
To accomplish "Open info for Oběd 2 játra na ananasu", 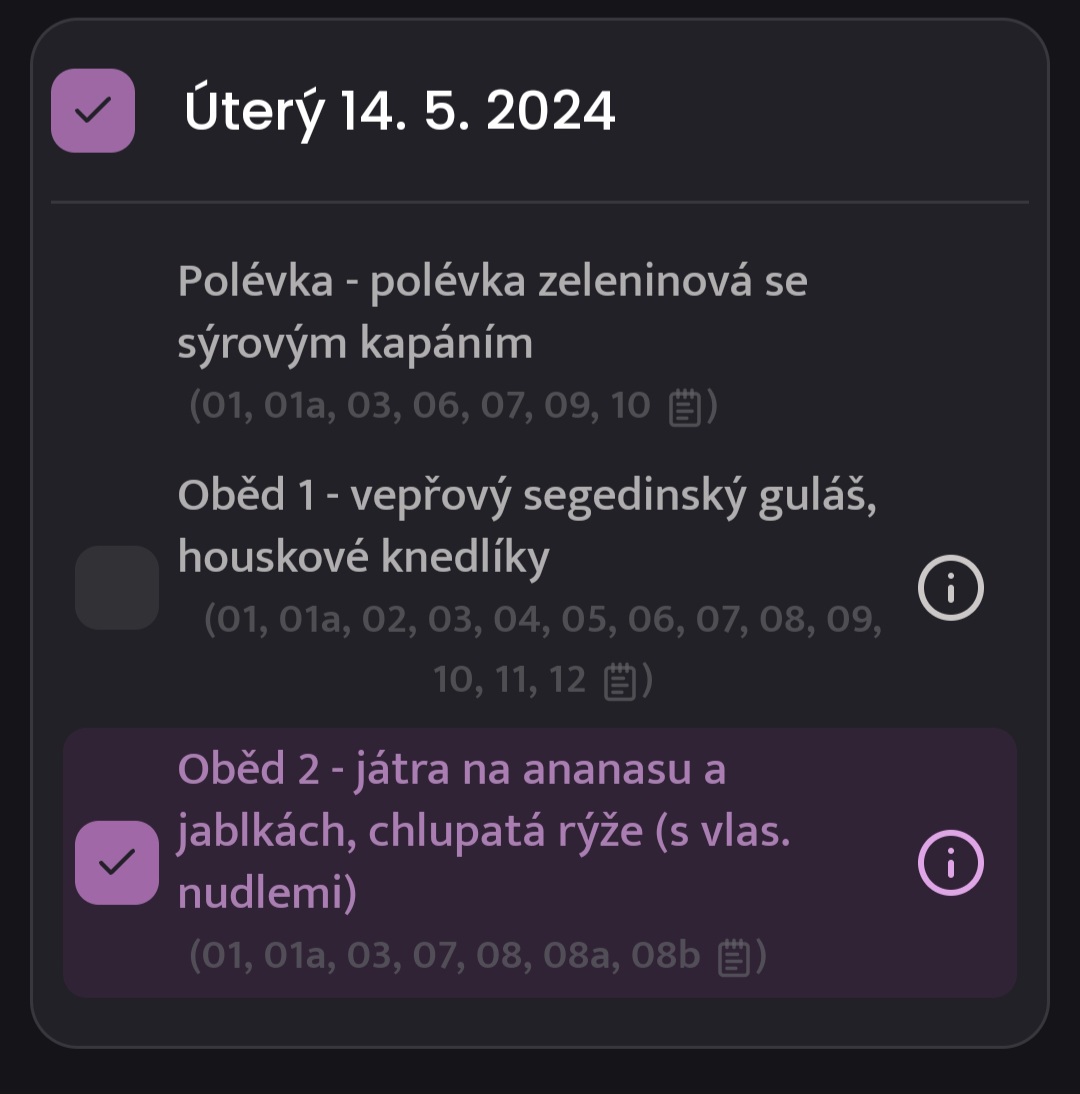I will pos(950,862).
